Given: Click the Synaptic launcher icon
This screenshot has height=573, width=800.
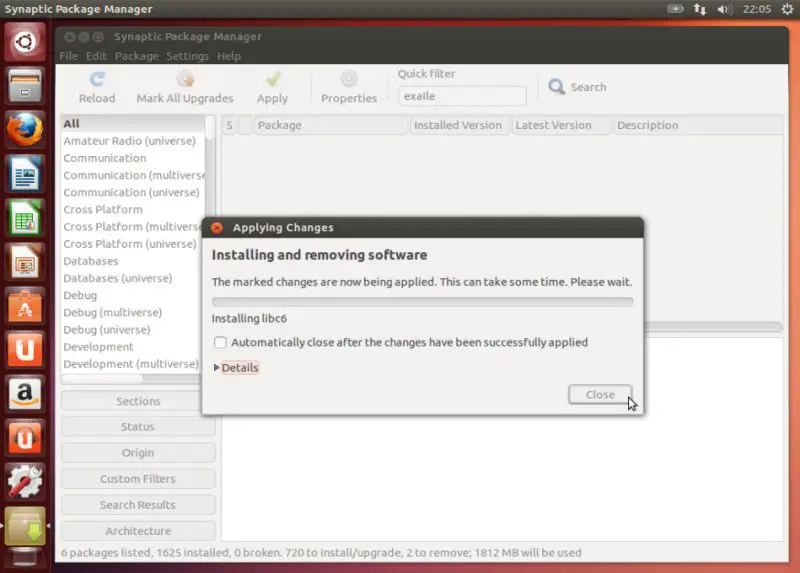Looking at the screenshot, I should pos(24,526).
